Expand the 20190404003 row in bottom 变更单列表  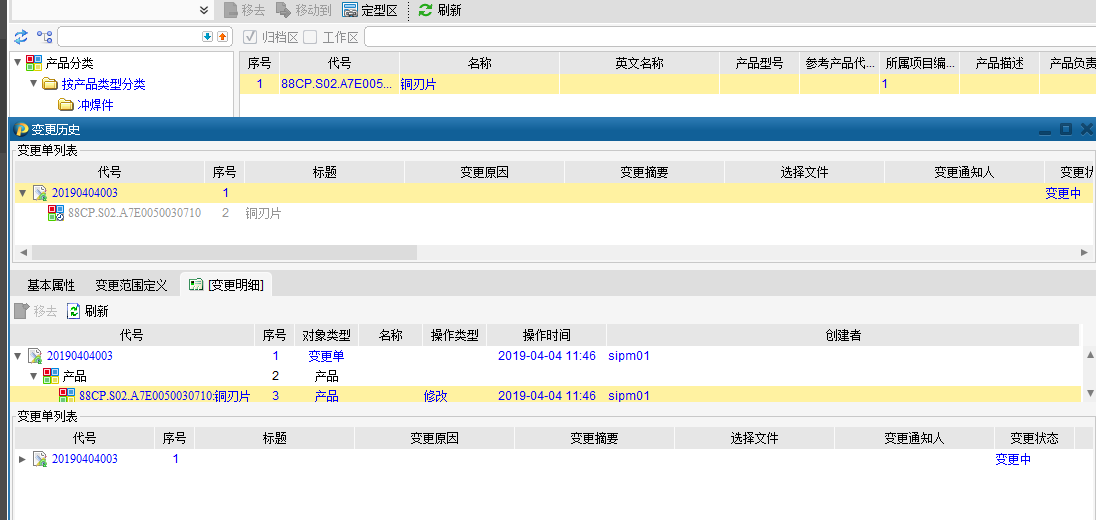click(22, 459)
